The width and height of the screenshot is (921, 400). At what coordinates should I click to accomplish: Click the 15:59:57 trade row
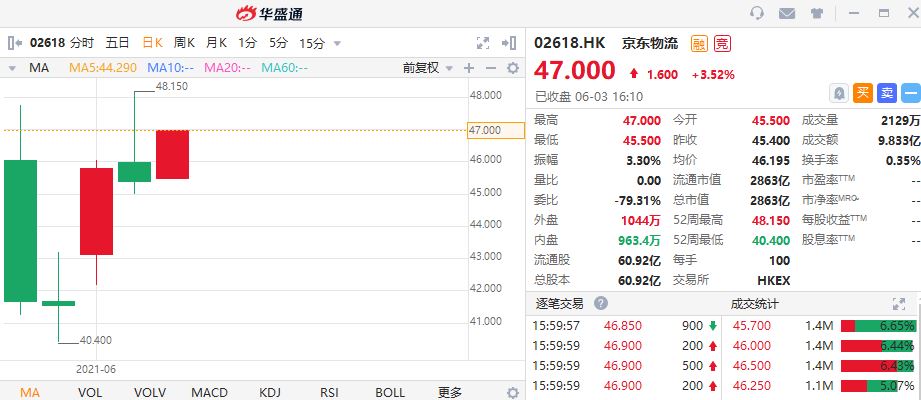[x=624, y=326]
